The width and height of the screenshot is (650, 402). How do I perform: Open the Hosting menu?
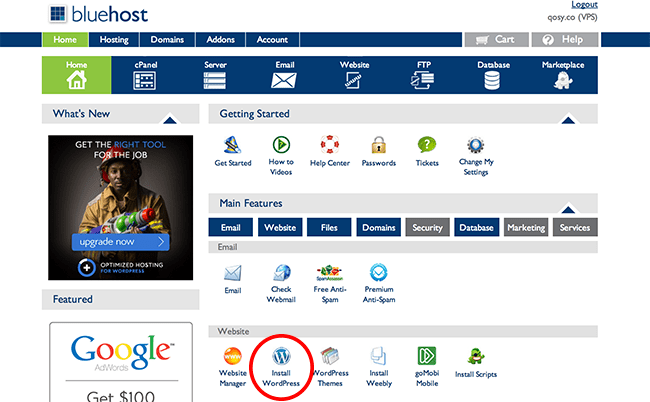(114, 40)
